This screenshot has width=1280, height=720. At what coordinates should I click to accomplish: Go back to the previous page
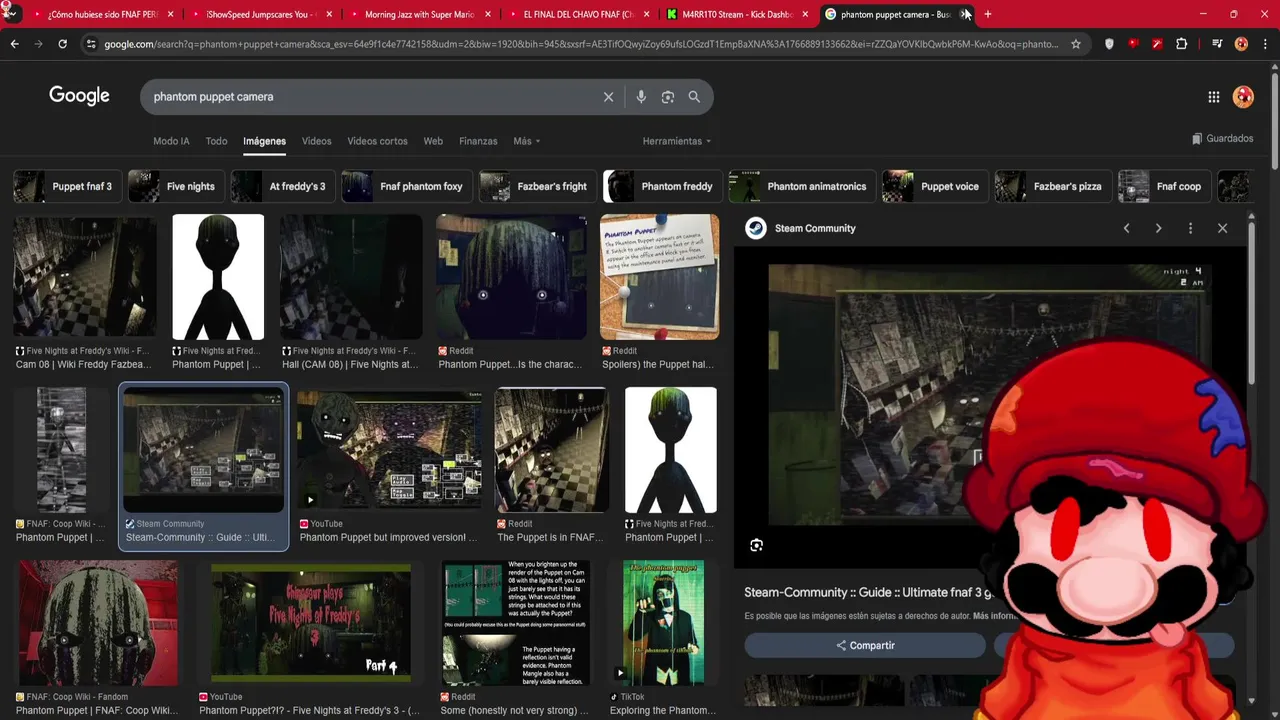14,44
